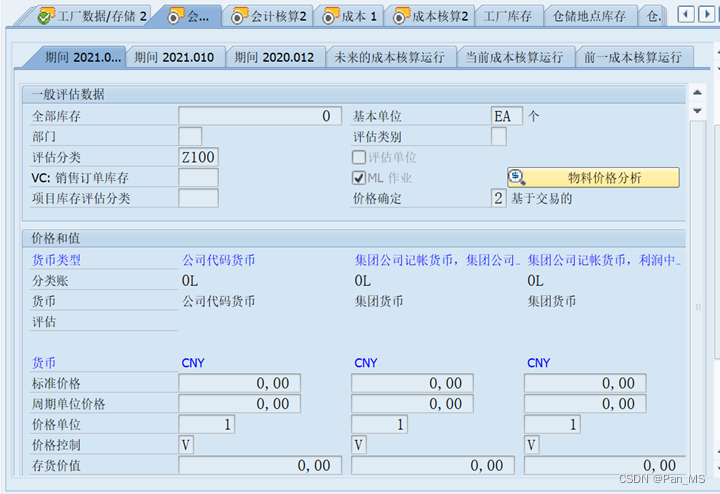
Task: Toggle the ML 作业 checkbox
Action: (359, 178)
